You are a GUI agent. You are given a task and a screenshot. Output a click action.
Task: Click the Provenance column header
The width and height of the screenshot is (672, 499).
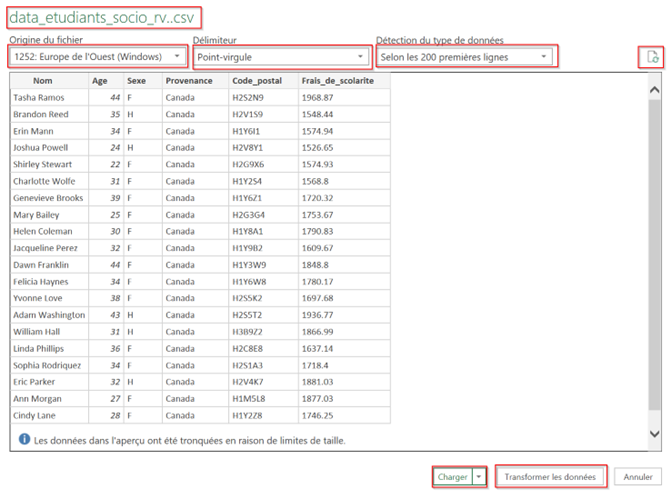(189, 81)
